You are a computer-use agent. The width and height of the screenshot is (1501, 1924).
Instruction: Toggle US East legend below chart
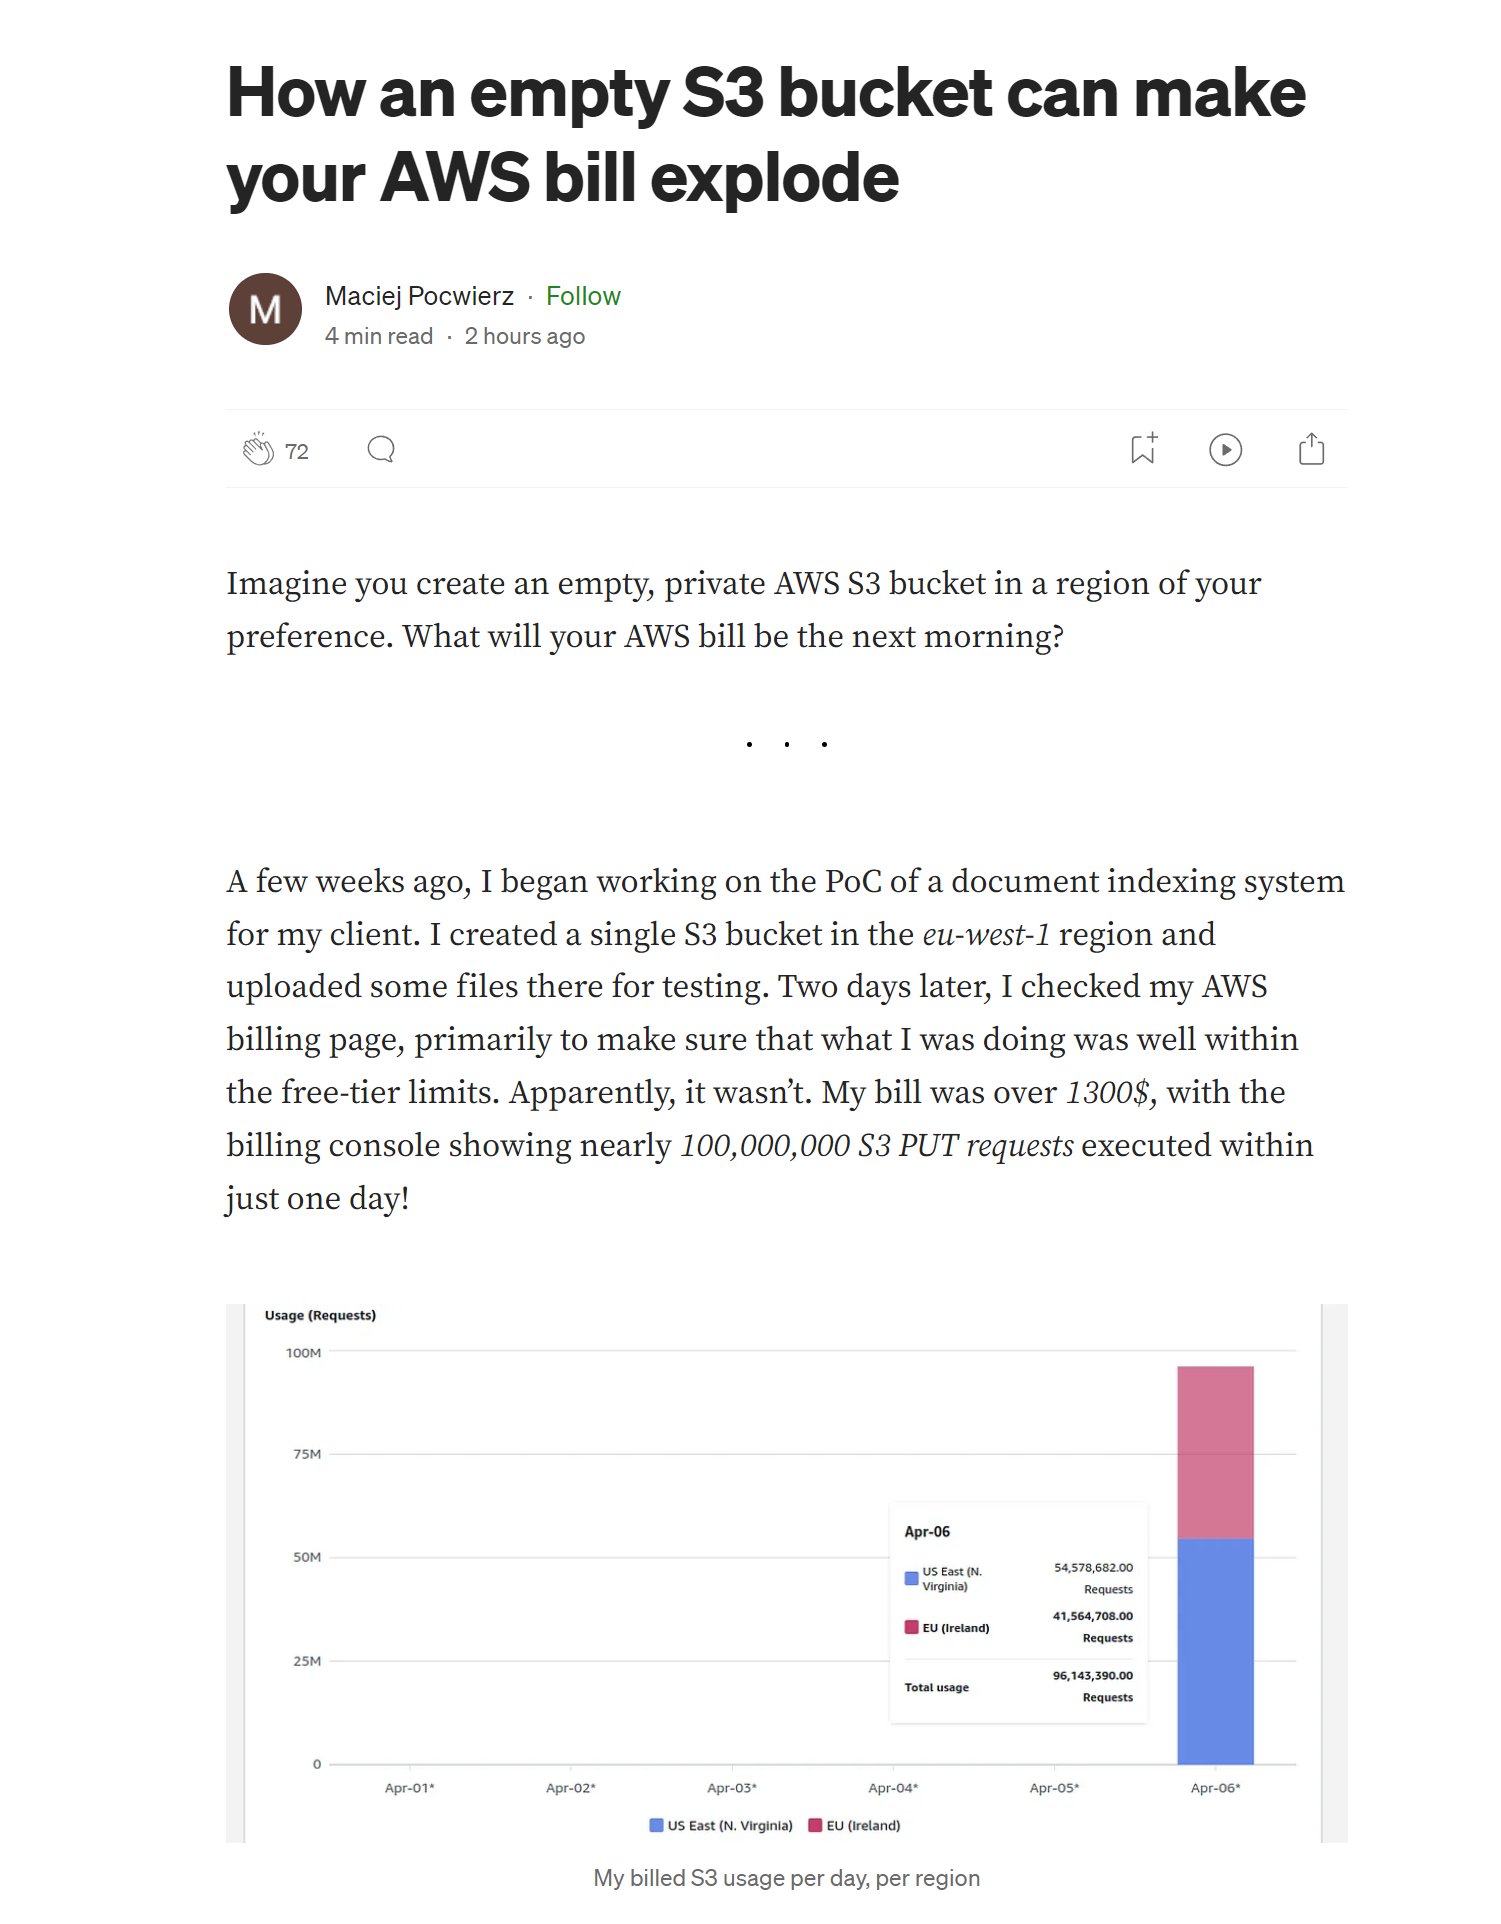(x=721, y=1825)
